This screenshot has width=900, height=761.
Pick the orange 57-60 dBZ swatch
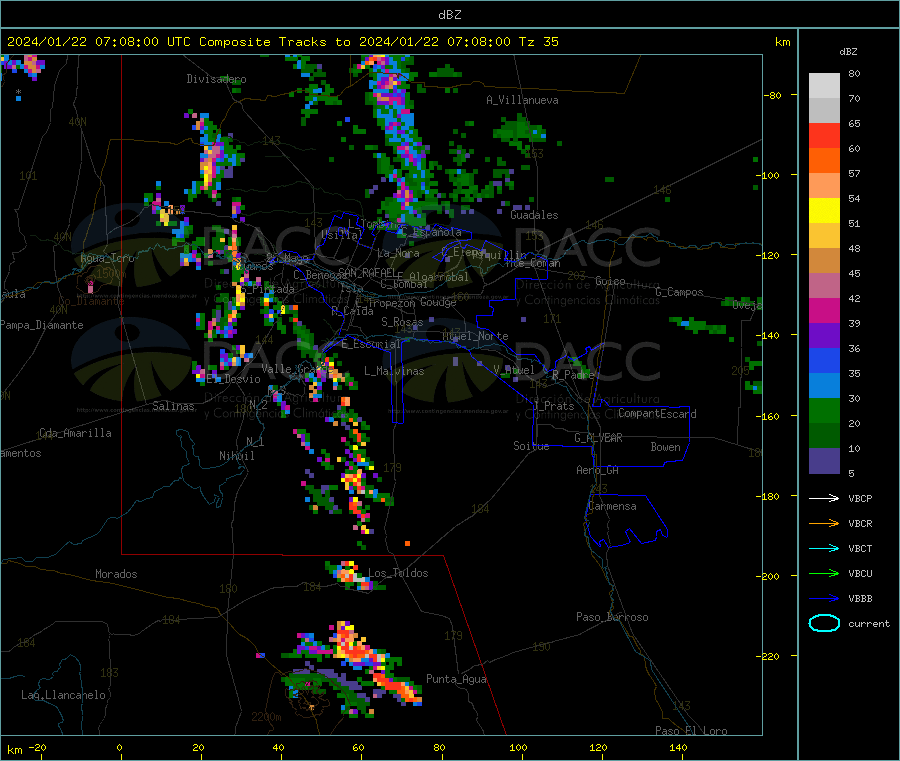click(824, 161)
